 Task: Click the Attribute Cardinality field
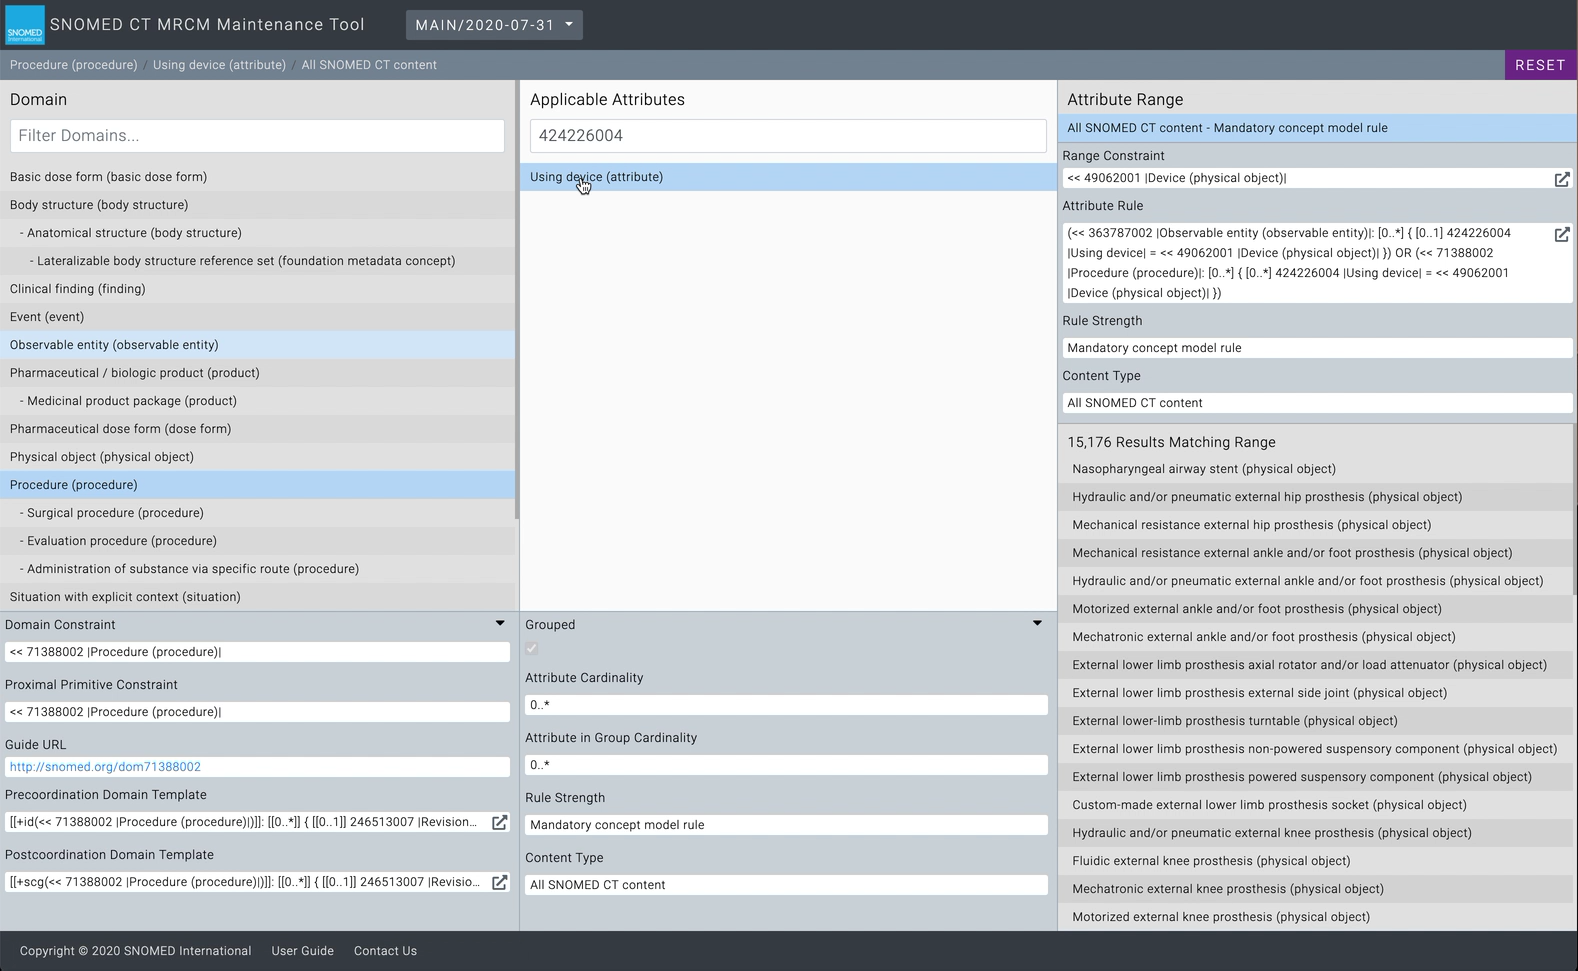click(786, 705)
